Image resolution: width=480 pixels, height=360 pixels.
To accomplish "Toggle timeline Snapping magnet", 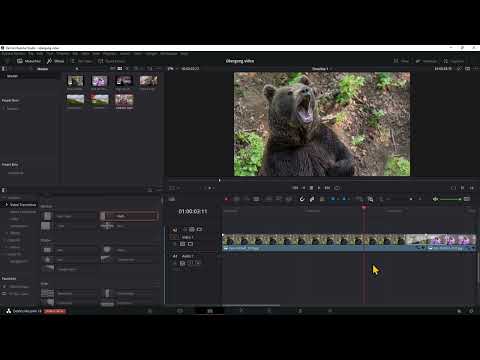I will 302,199.
